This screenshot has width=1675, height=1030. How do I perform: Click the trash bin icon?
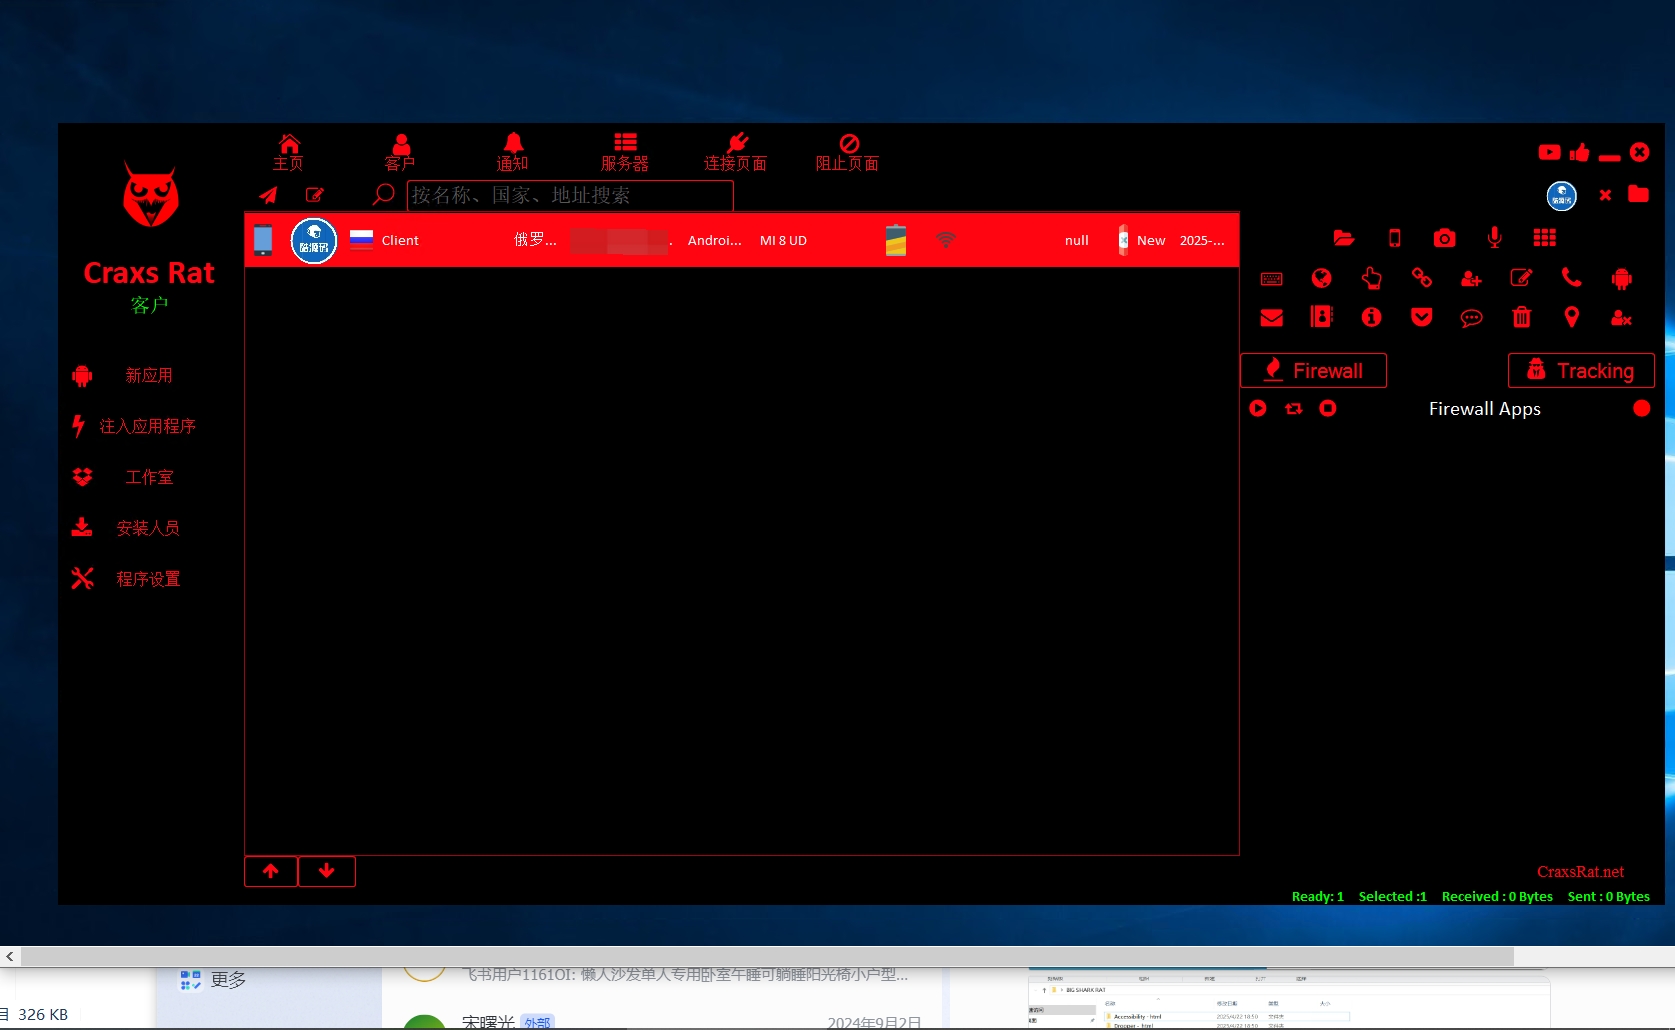1522,317
